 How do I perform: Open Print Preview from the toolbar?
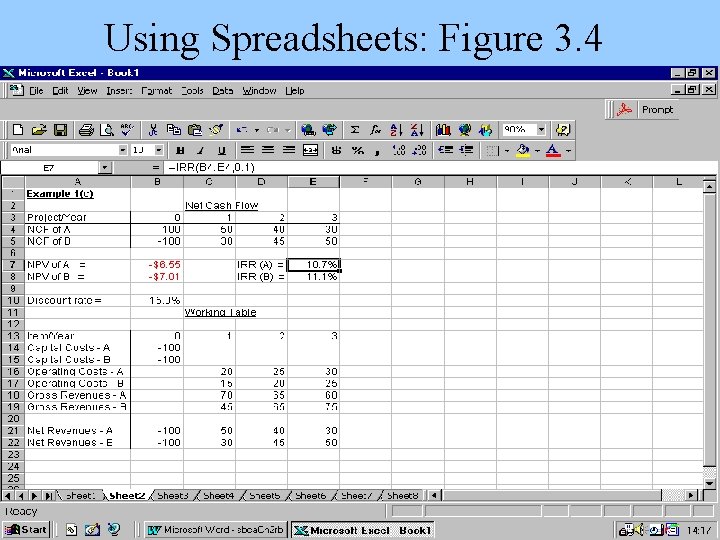107,130
